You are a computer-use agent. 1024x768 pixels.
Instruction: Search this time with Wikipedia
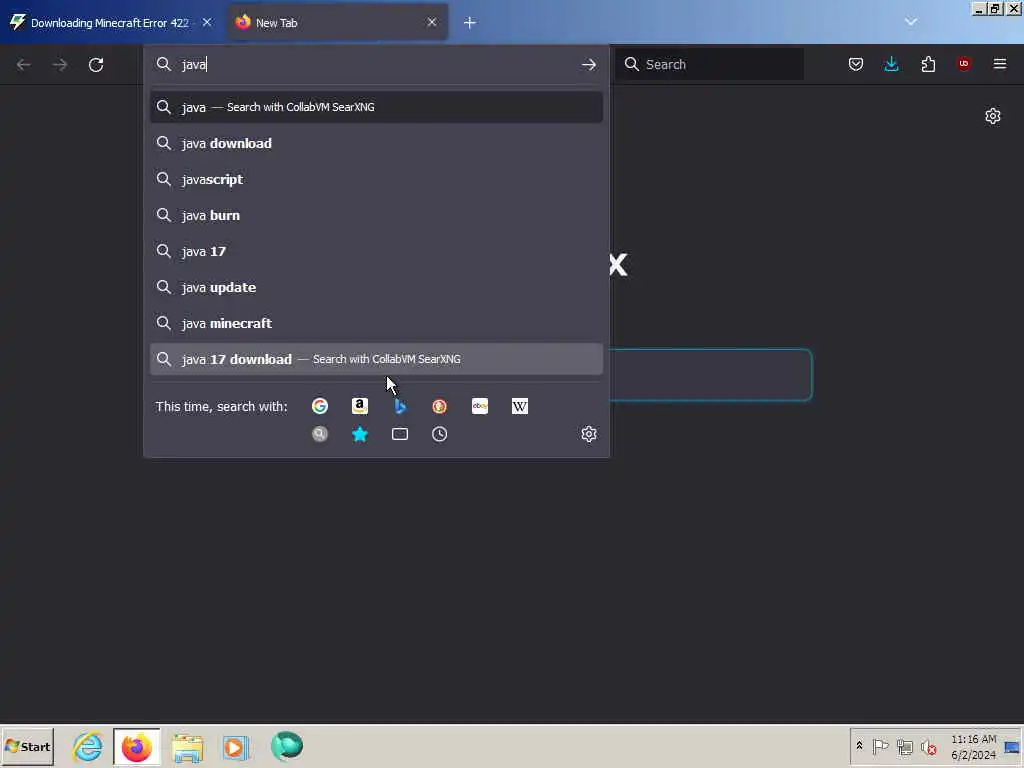point(520,406)
